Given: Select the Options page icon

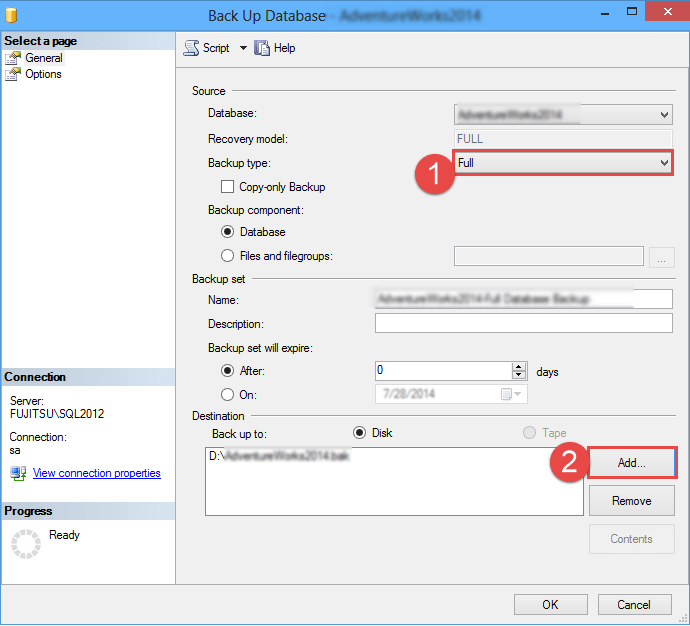Looking at the screenshot, I should pyautogui.click(x=13, y=74).
